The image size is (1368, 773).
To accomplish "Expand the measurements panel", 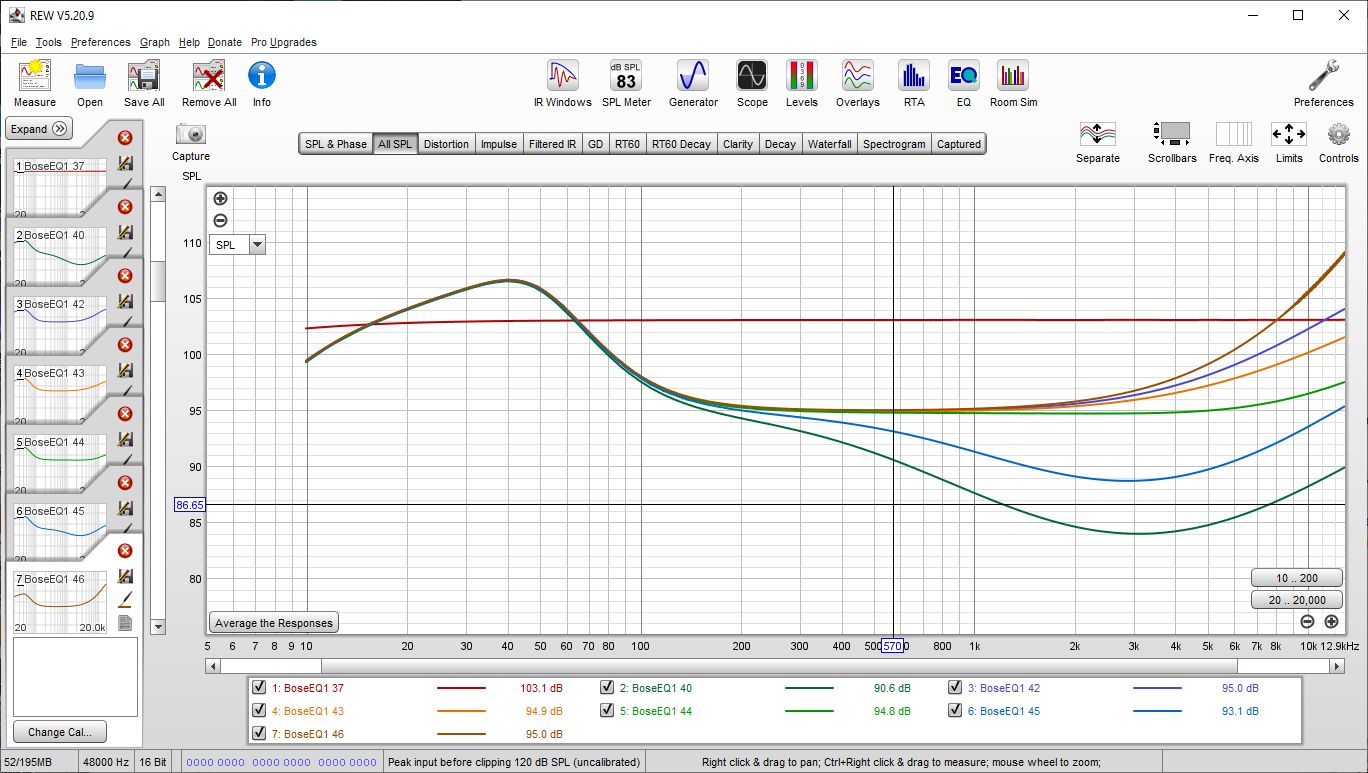I will pos(39,129).
